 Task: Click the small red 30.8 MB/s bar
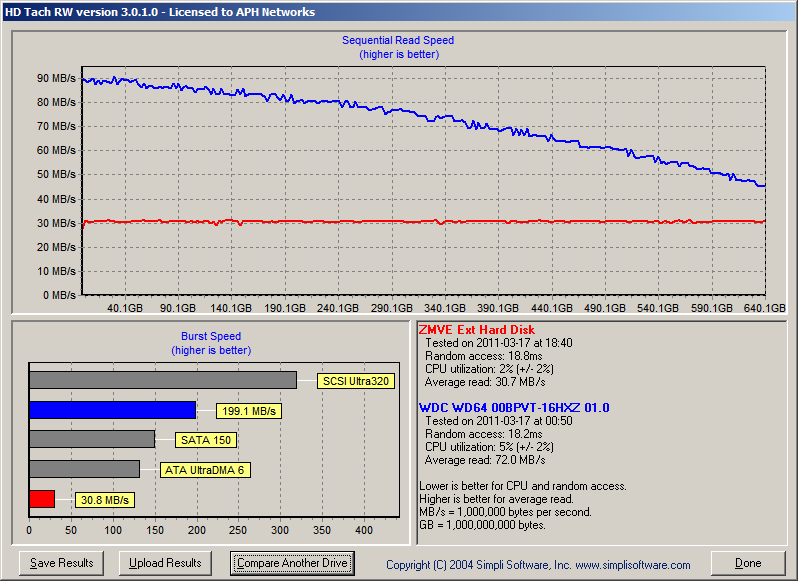41,498
